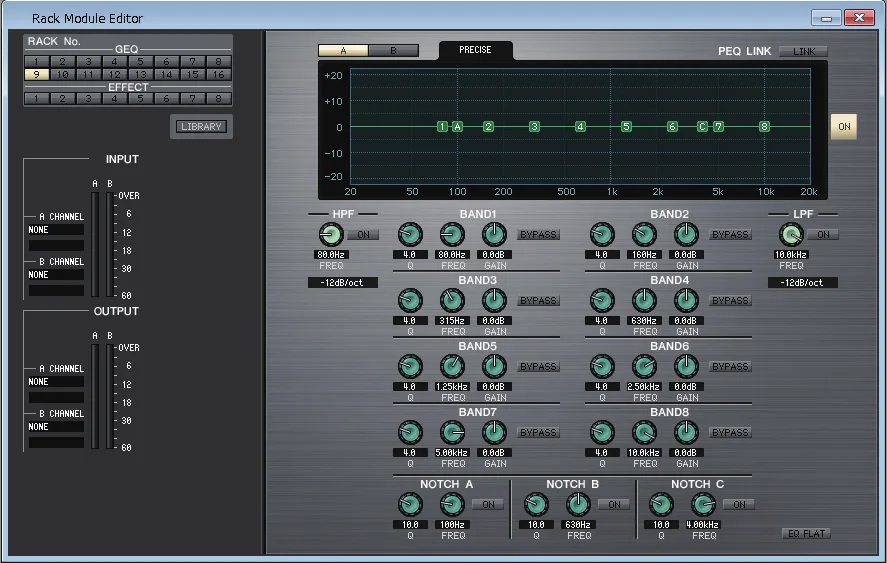Select EFFECT rack number 8
887x563 pixels.
pos(218,98)
